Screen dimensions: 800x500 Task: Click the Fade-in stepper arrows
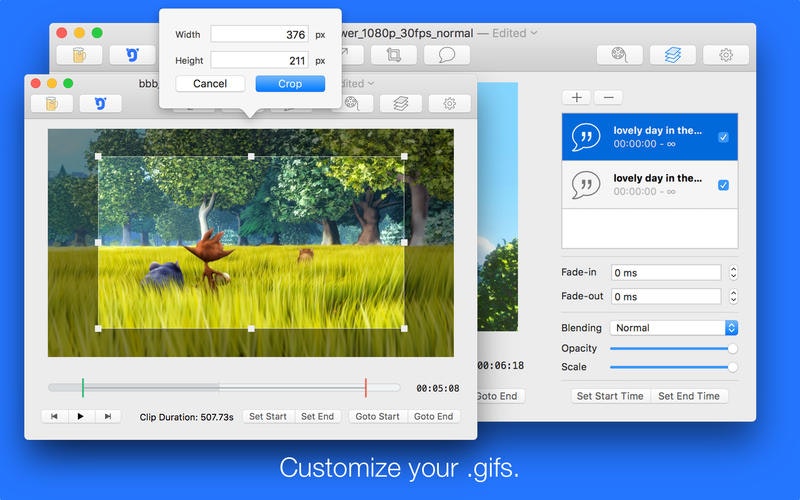[733, 272]
